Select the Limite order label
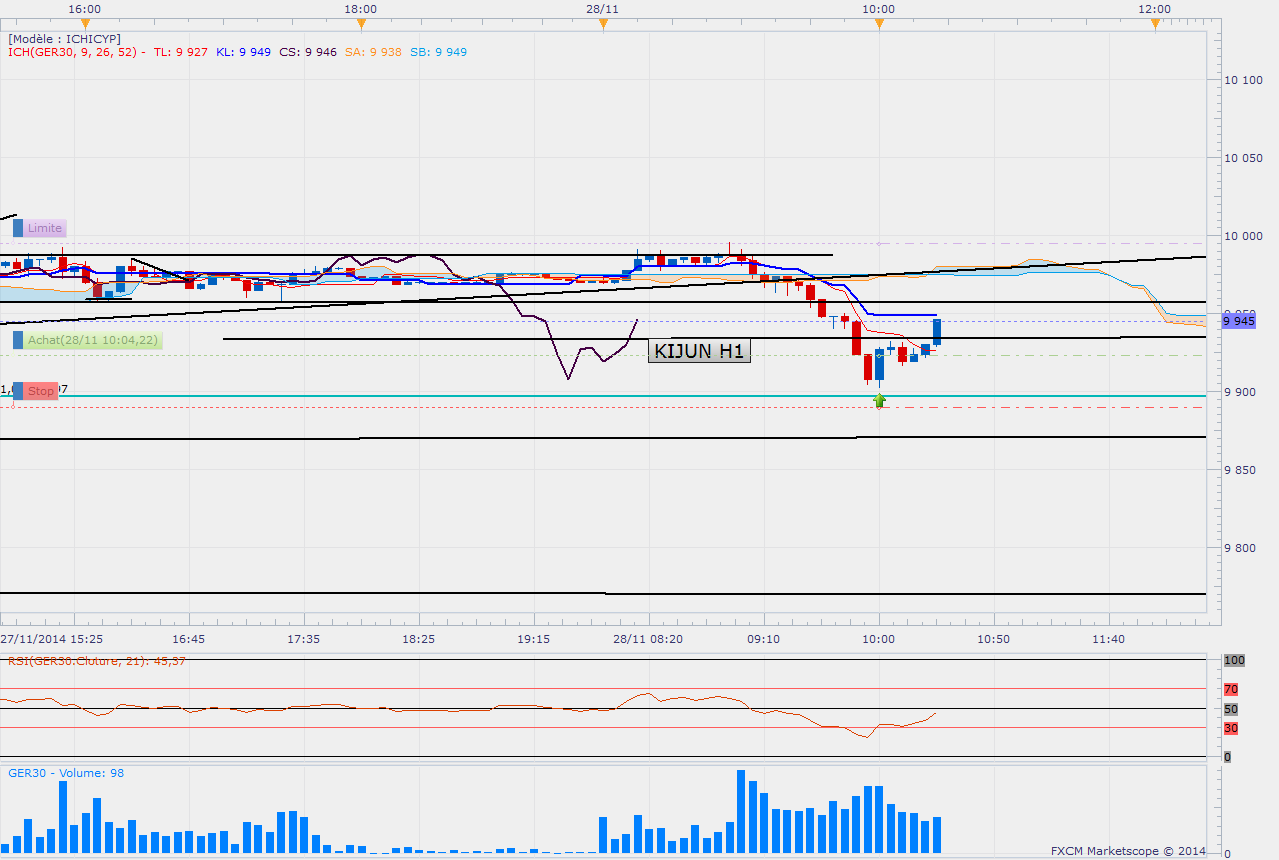Image resolution: width=1279 pixels, height=860 pixels. click(45, 228)
